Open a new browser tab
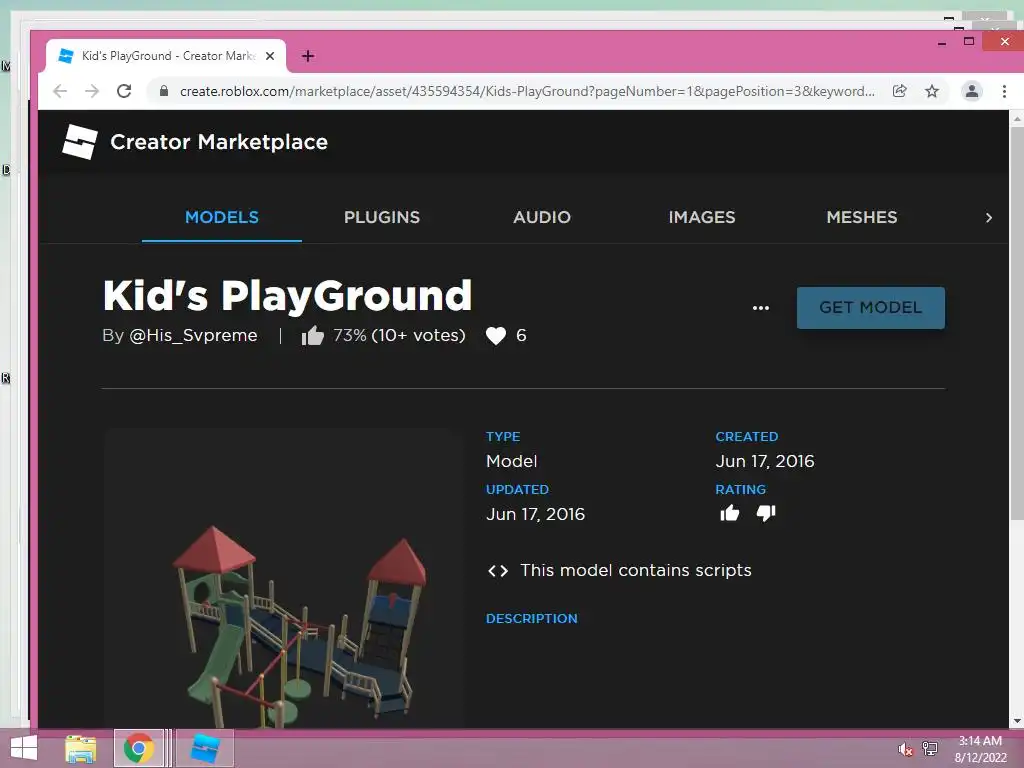 [x=308, y=56]
